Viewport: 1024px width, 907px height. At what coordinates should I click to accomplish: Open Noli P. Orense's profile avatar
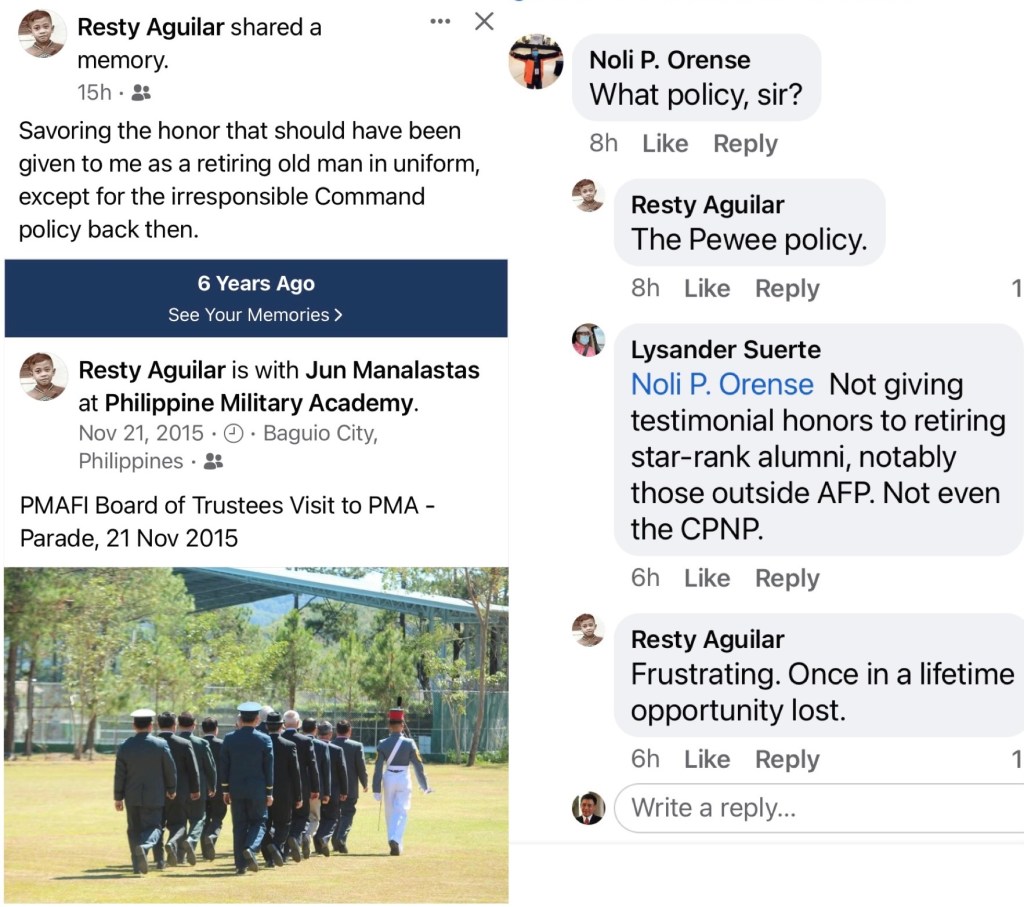pos(536,62)
